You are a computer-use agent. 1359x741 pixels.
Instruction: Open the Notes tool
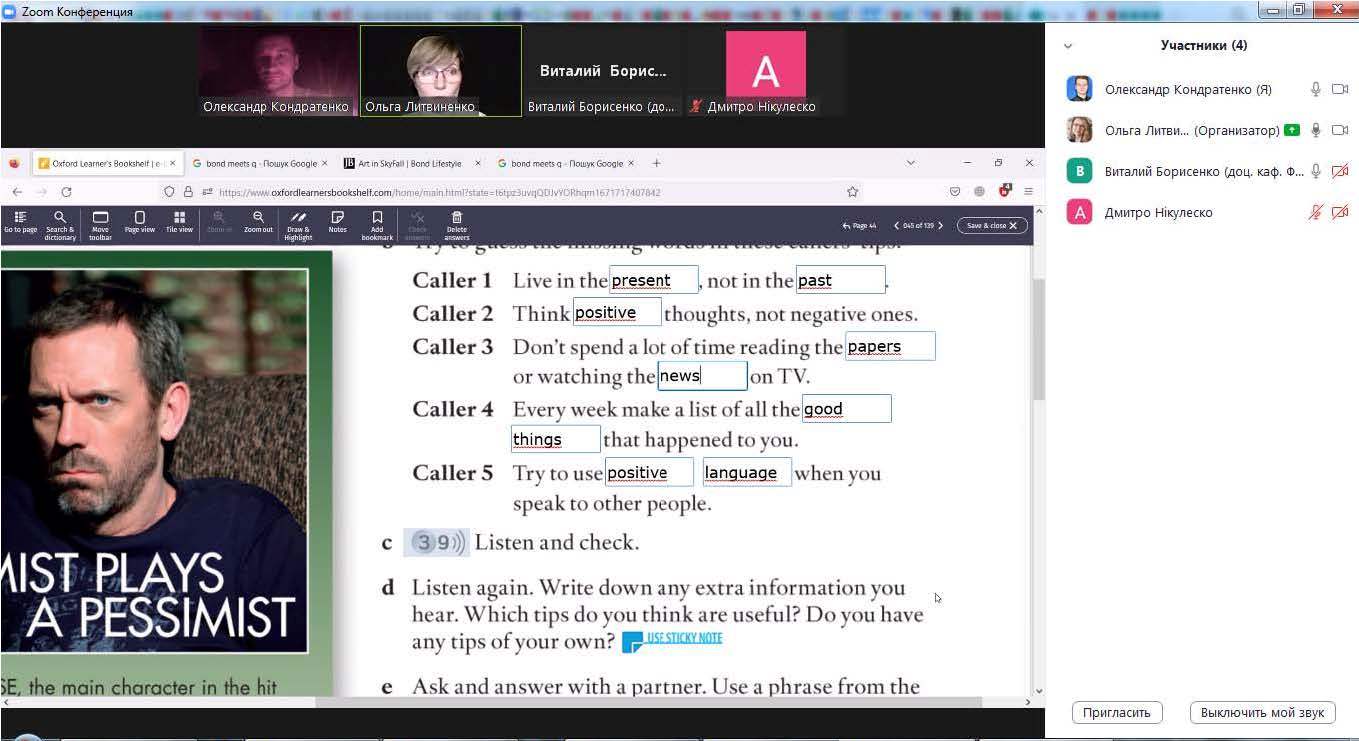pyautogui.click(x=338, y=222)
